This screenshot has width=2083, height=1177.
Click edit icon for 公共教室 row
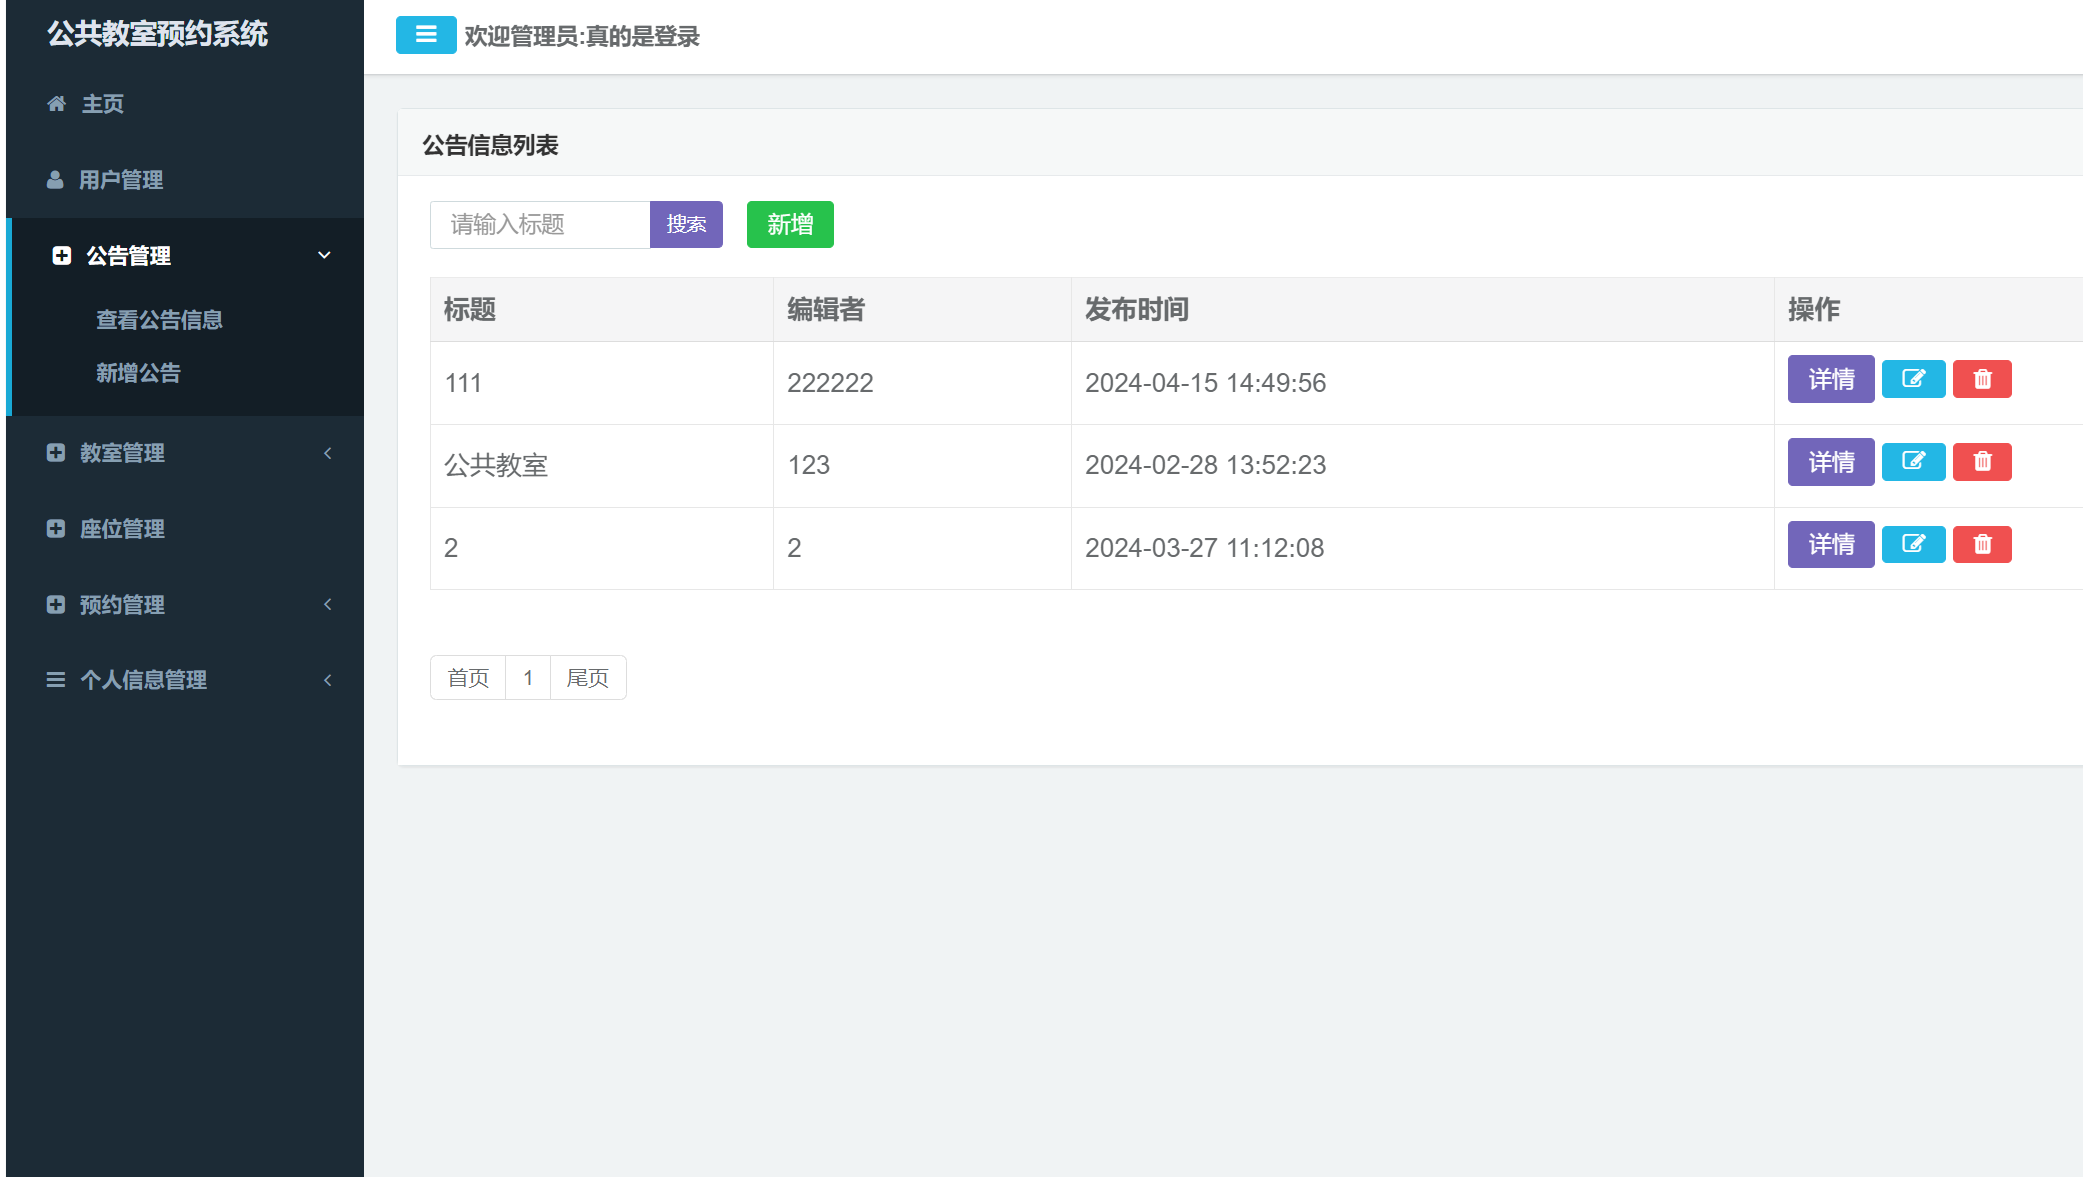(1913, 461)
